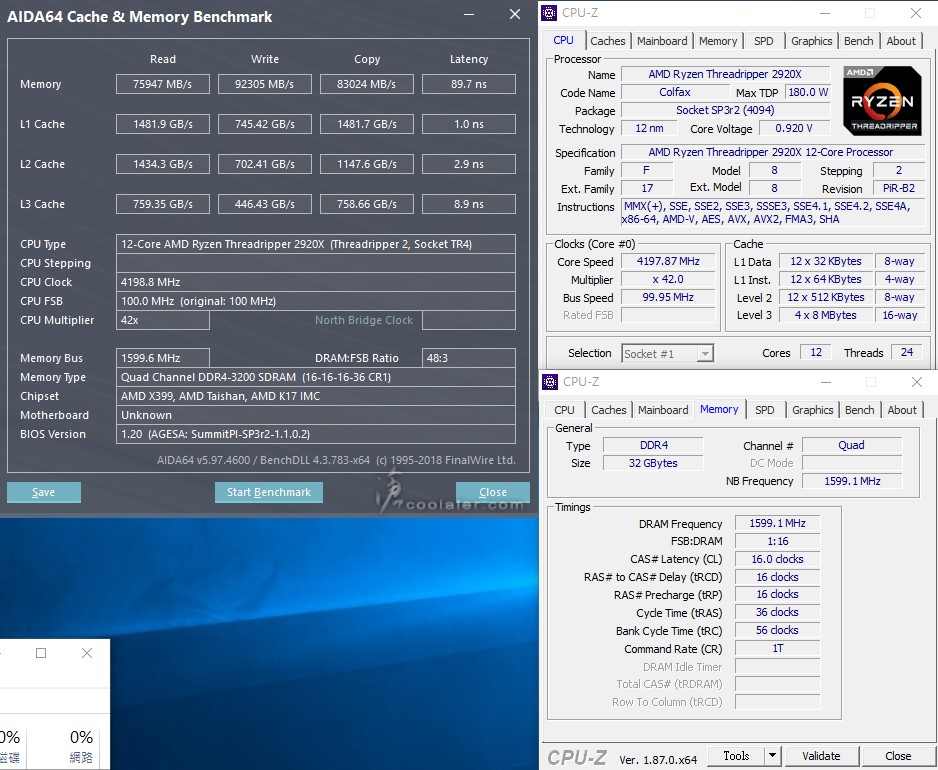The width and height of the screenshot is (938, 770).
Task: Click the Validate button in CPU-Z
Action: pos(821,756)
